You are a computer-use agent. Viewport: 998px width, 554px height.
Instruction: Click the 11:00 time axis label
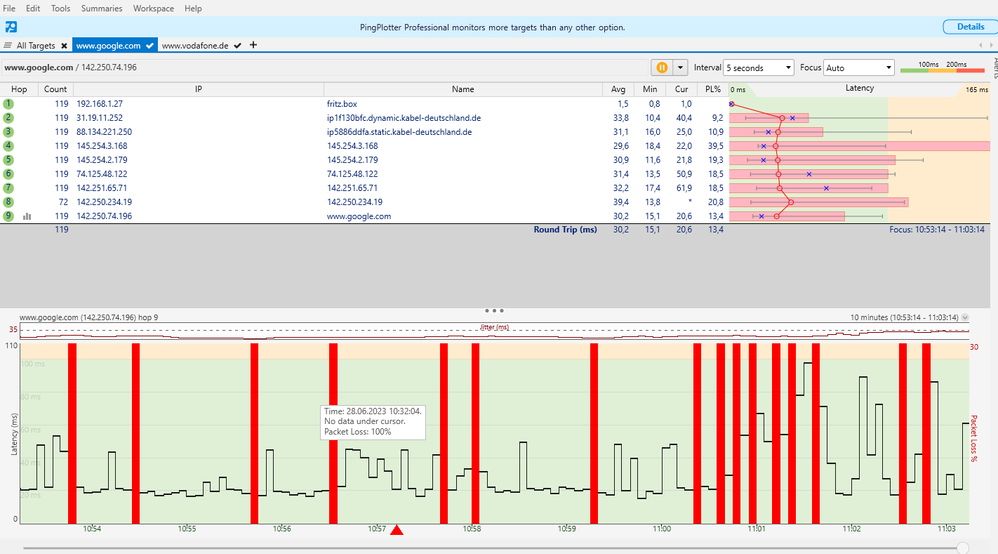tap(661, 529)
